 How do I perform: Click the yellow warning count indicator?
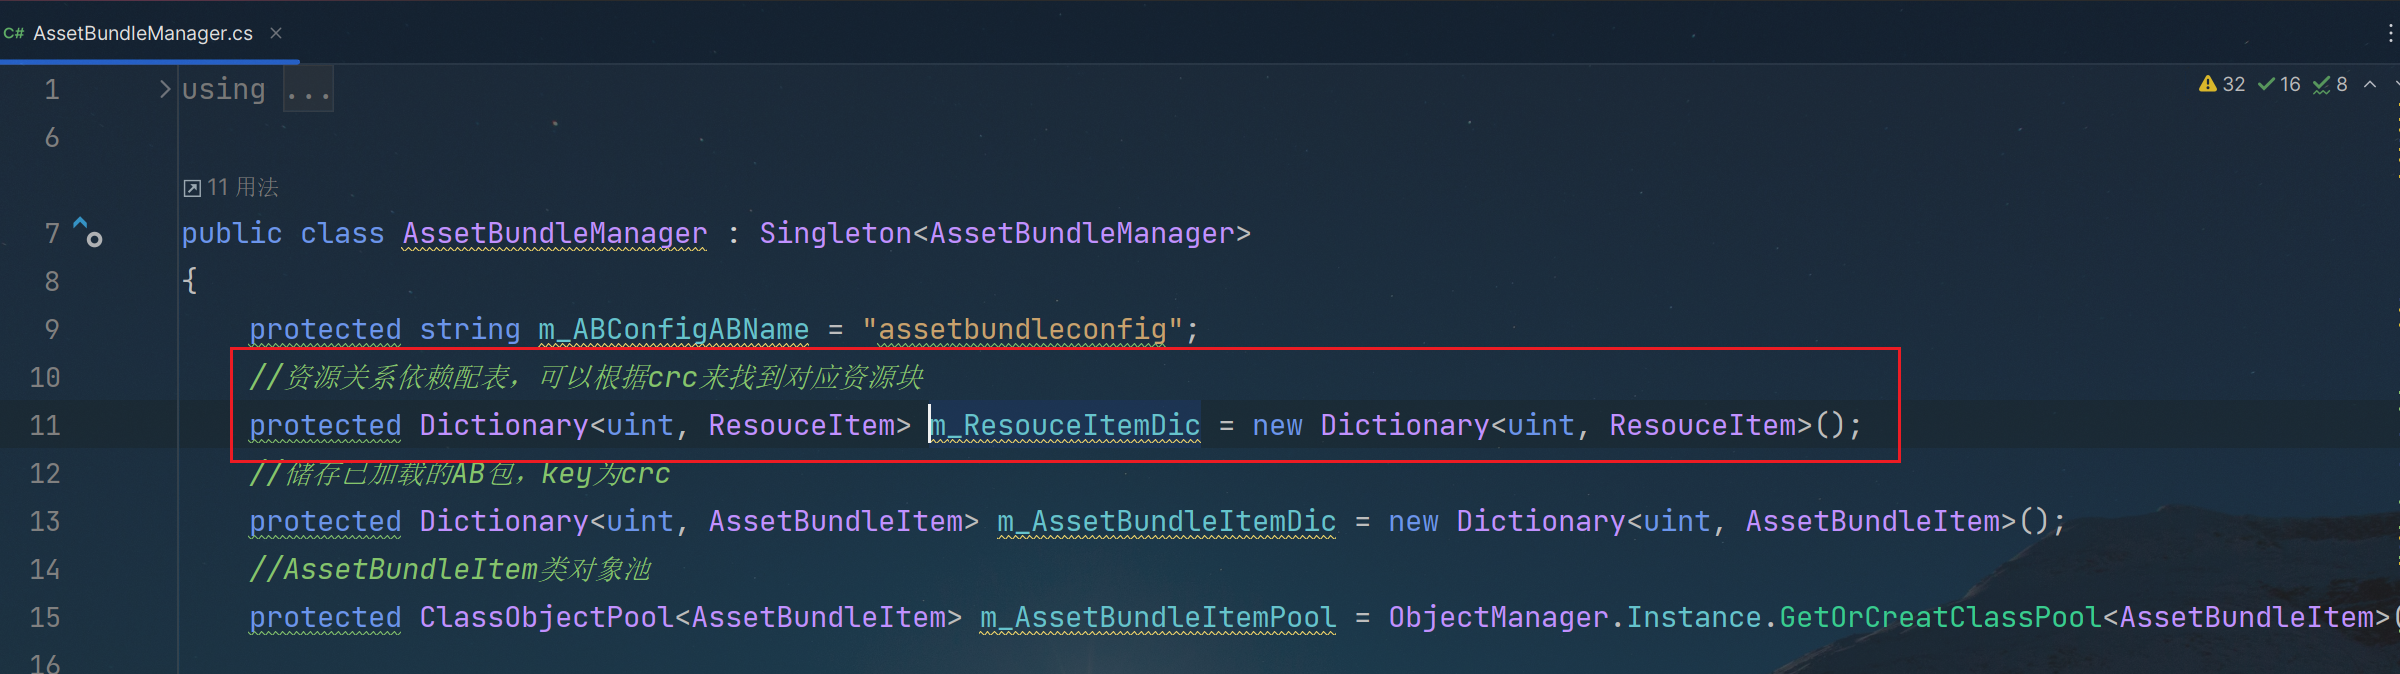click(2222, 85)
